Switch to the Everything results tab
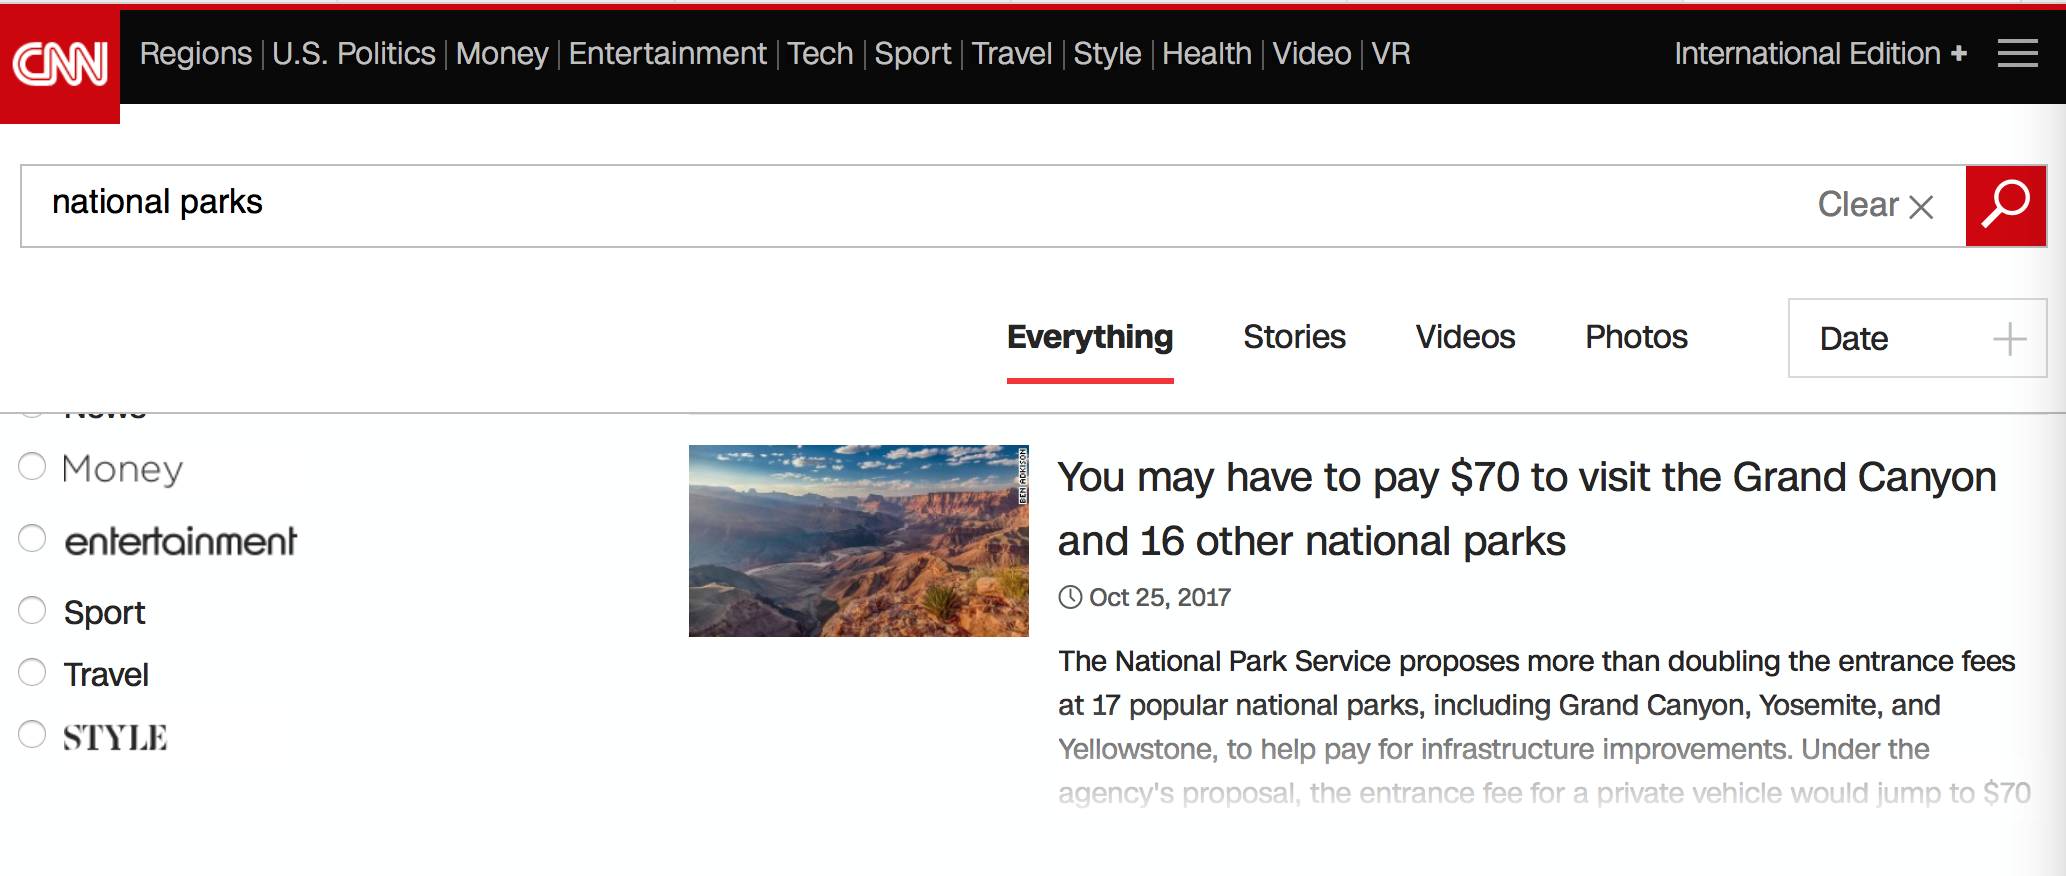Screen dimensions: 2066x876 coord(1090,338)
